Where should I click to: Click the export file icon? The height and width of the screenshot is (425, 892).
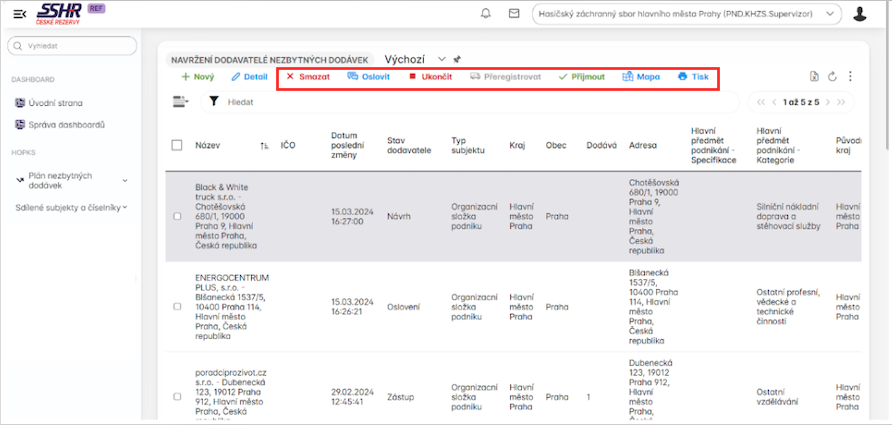point(814,76)
